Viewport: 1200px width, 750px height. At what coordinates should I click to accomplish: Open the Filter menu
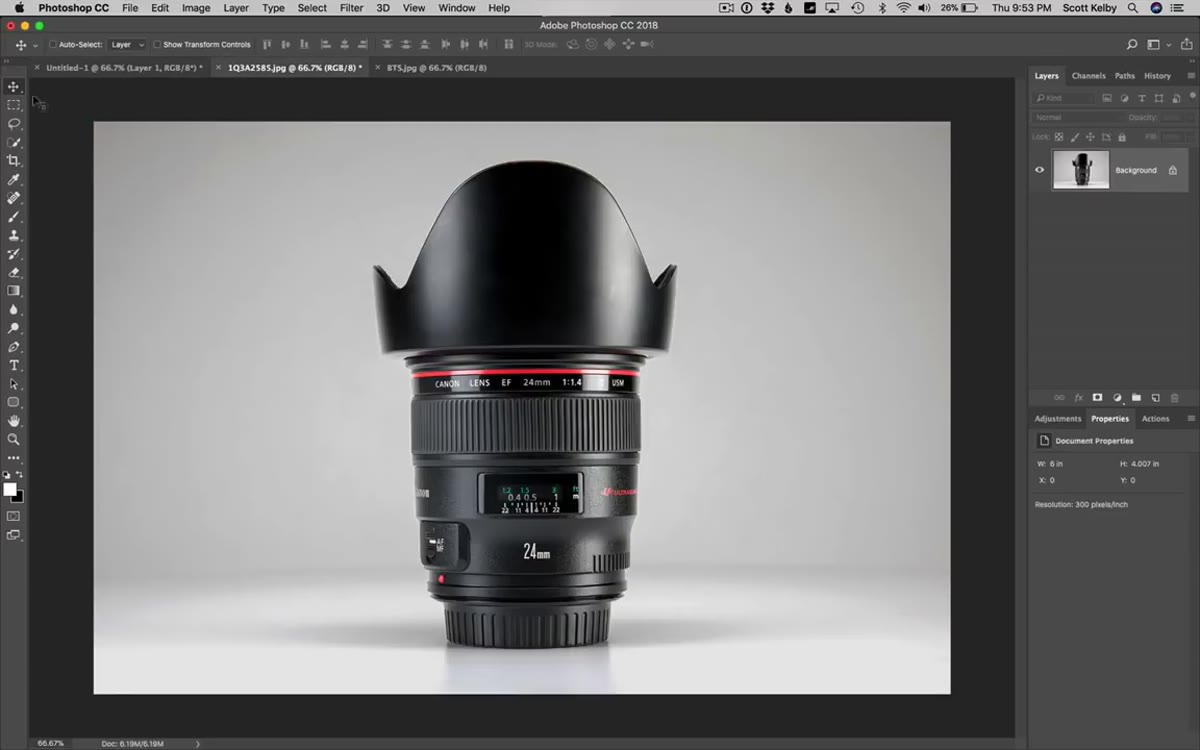pyautogui.click(x=351, y=8)
